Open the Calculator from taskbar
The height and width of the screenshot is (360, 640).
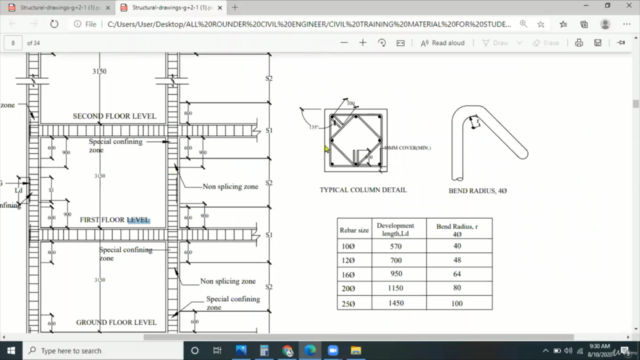[264, 351]
